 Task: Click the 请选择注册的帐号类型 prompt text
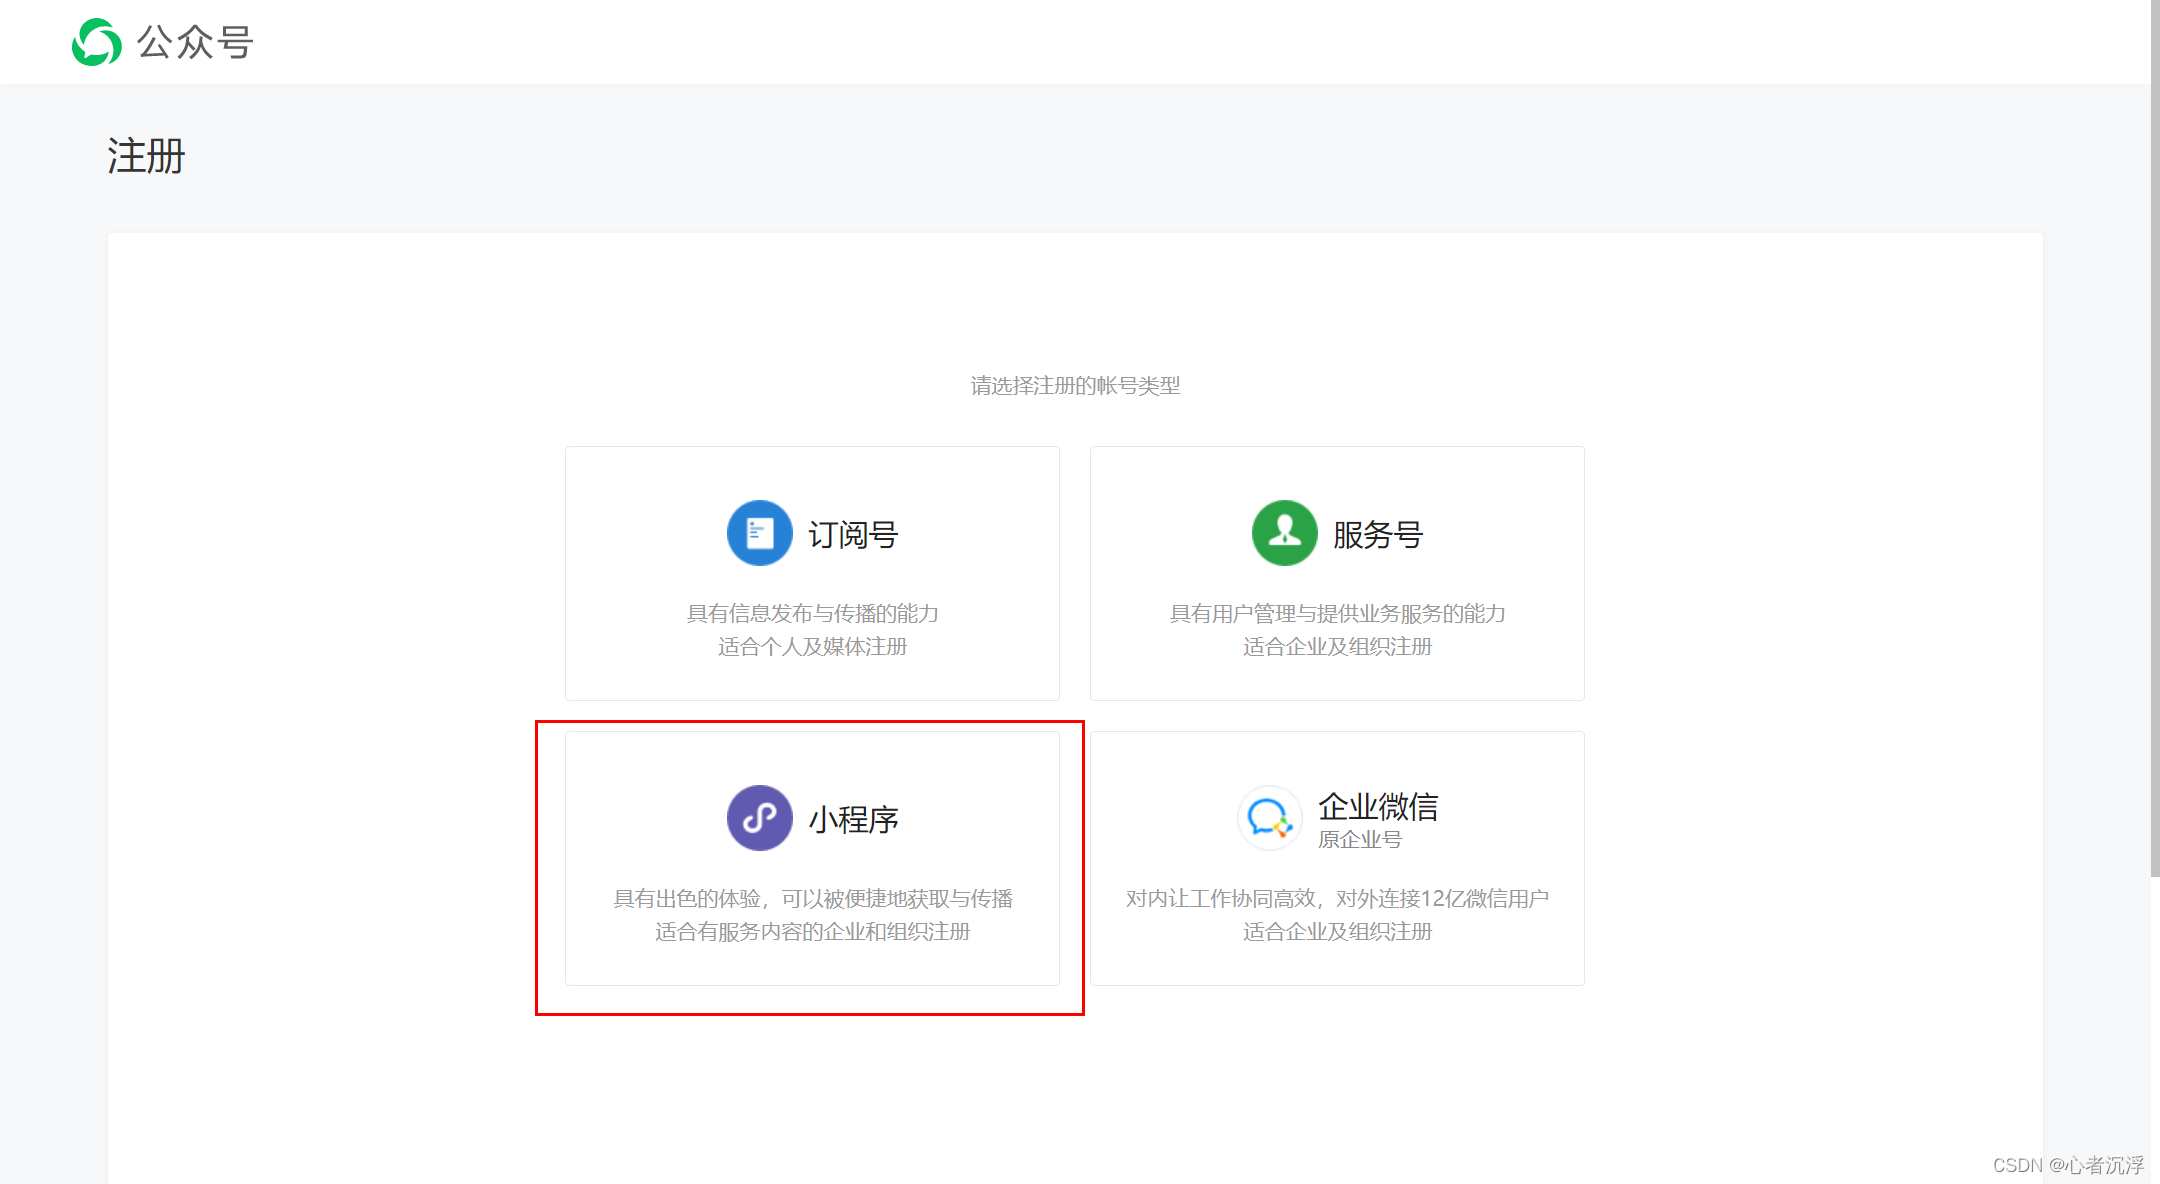[1075, 385]
